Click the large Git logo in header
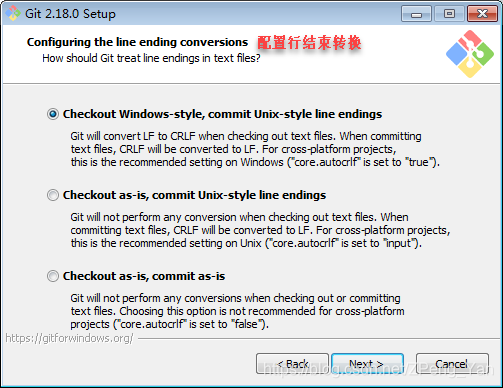 point(470,54)
